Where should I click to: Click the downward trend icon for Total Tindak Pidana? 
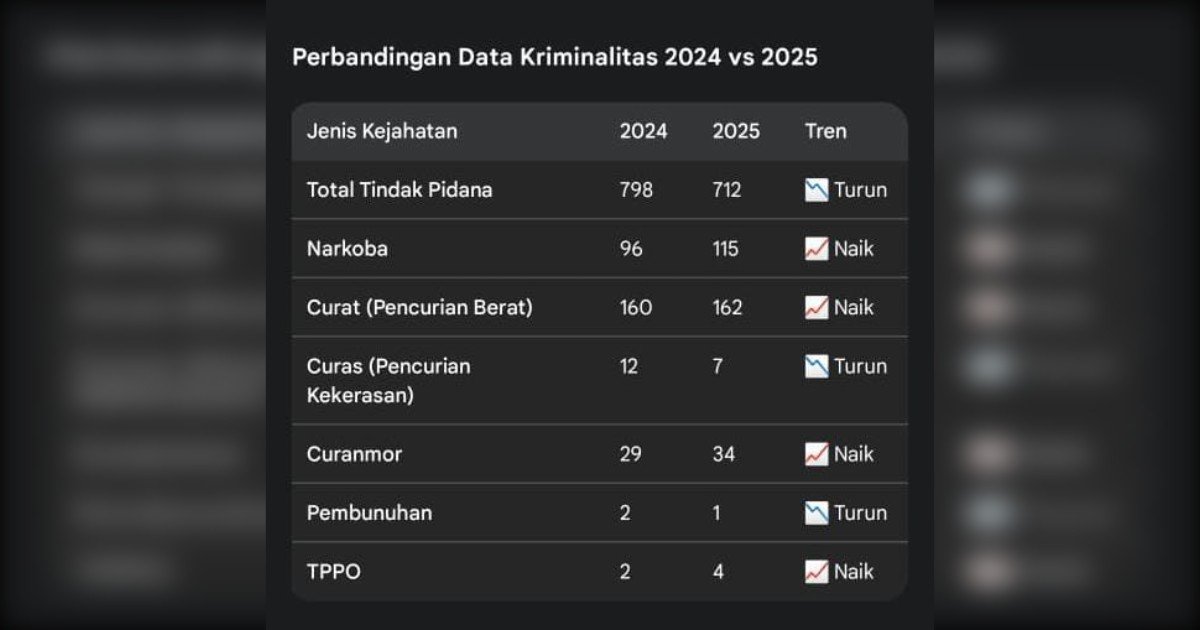point(816,190)
